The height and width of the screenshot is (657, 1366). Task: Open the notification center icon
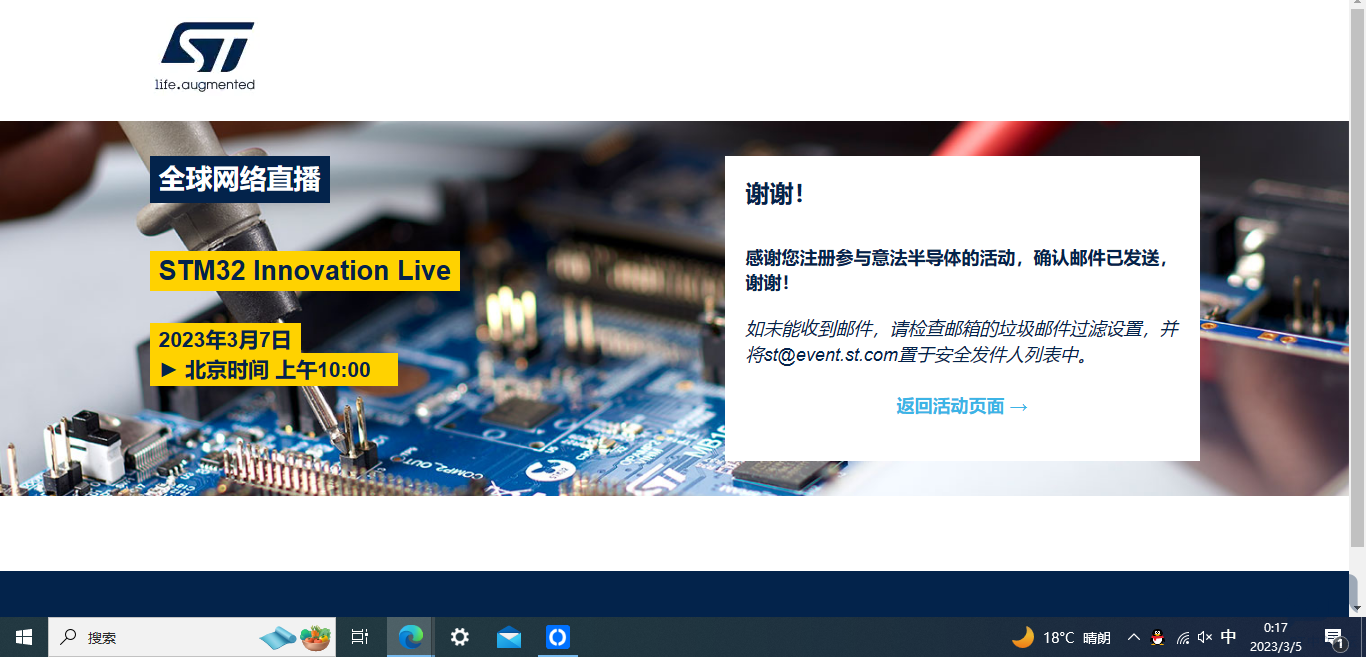1334,637
